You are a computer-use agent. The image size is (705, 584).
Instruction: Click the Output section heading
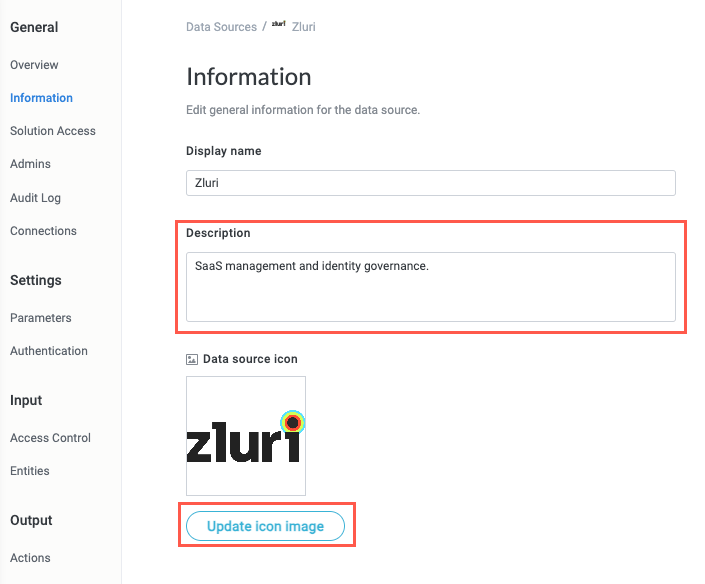tap(31, 520)
